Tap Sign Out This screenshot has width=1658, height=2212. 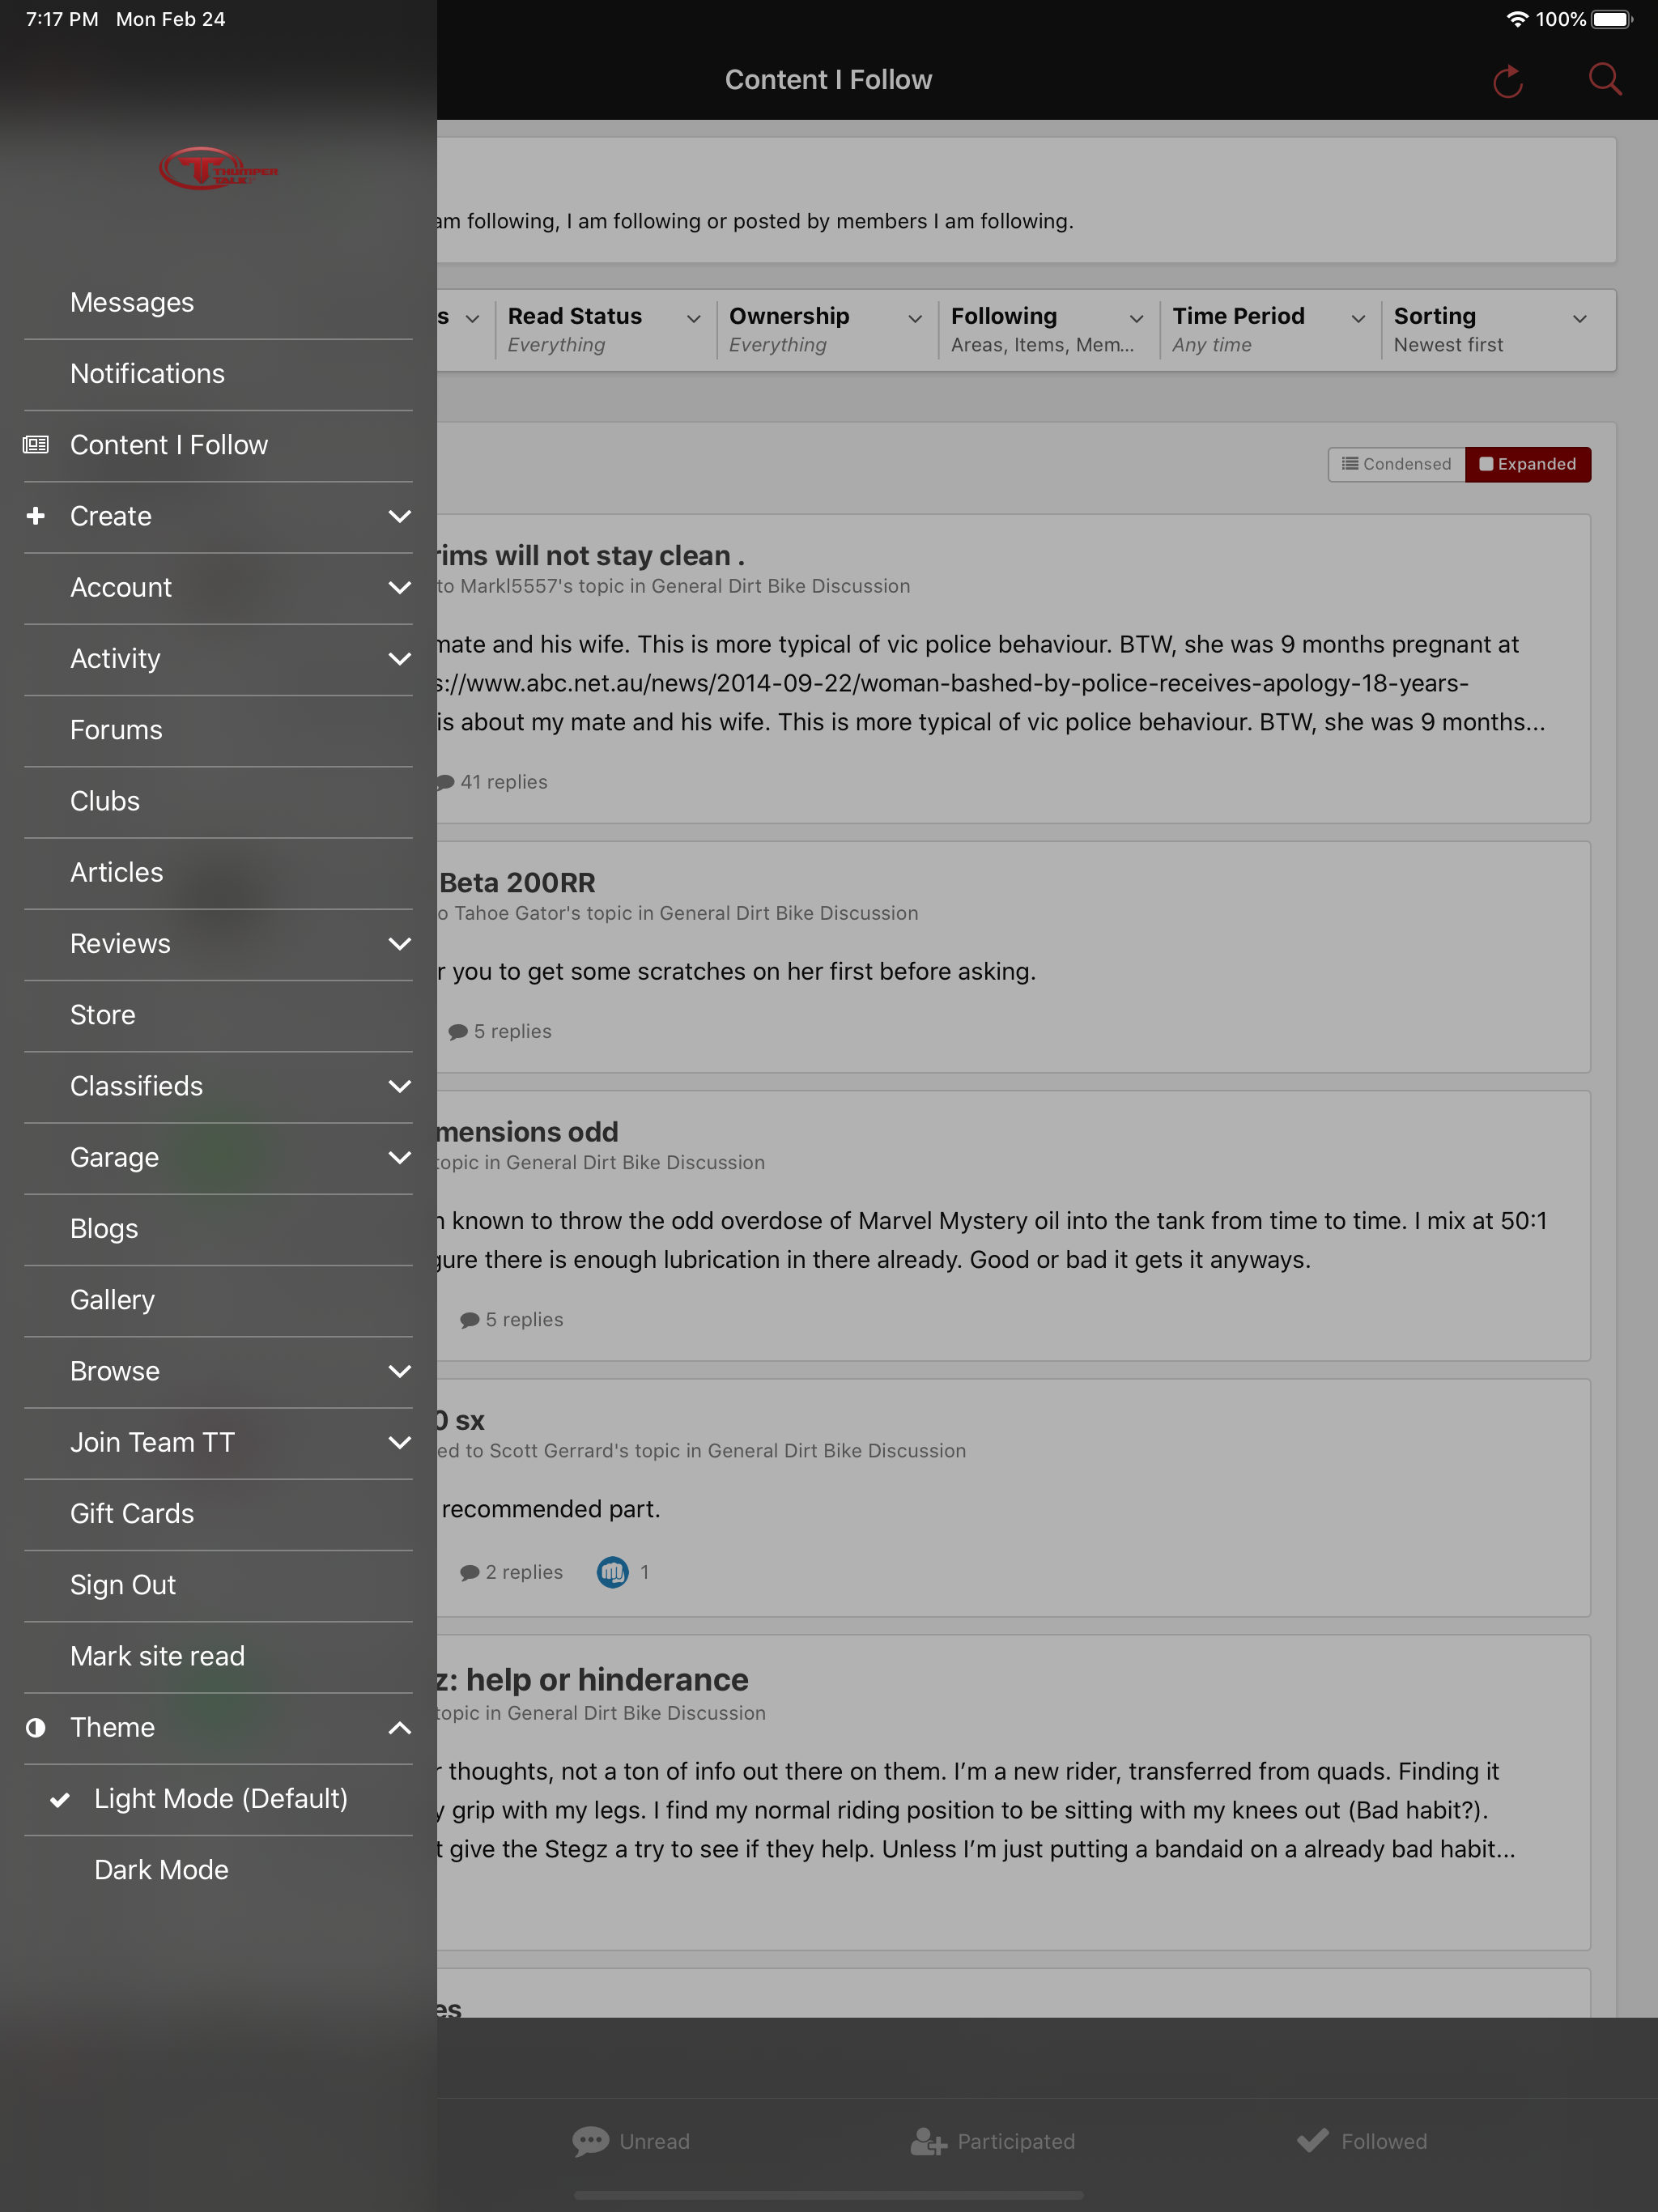point(218,1585)
